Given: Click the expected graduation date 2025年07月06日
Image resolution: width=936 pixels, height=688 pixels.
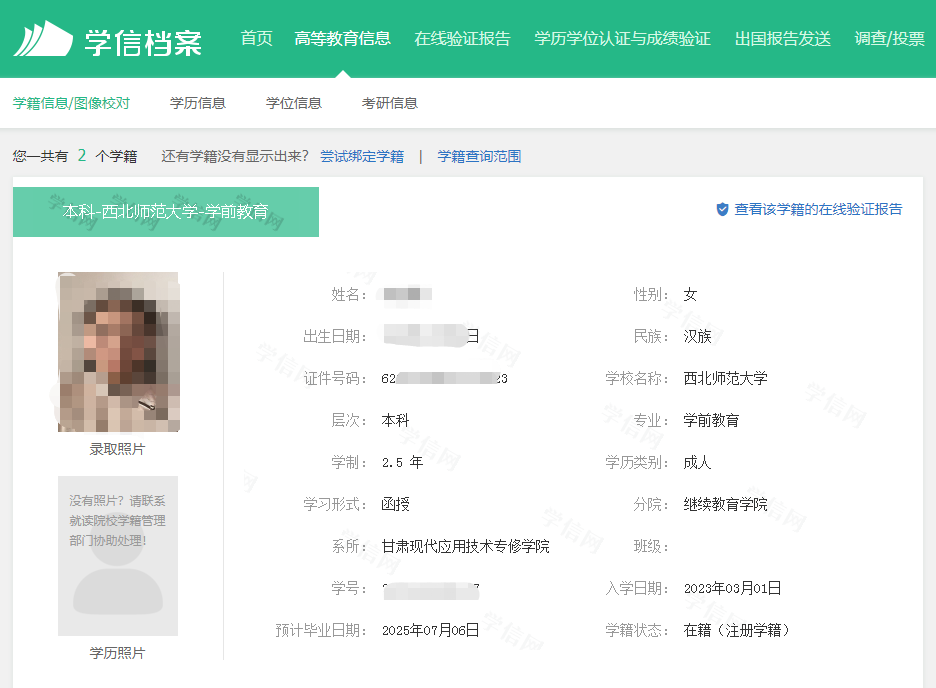Looking at the screenshot, I should (x=430, y=631).
